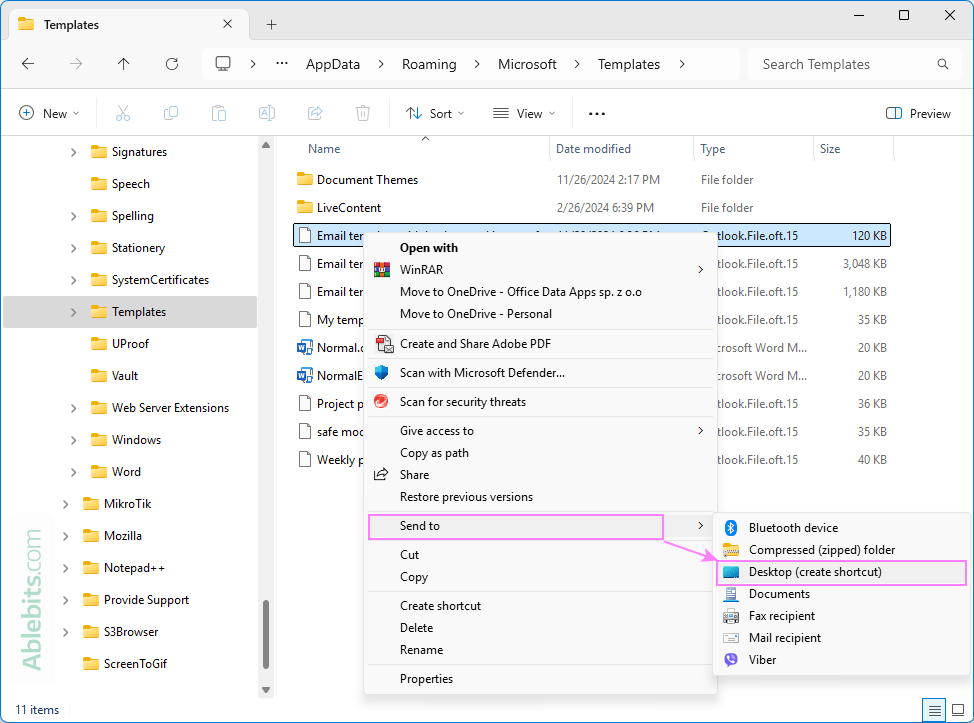The width and height of the screenshot is (974, 723).
Task: Show hidden path with ellipsis in address bar
Action: (x=282, y=64)
